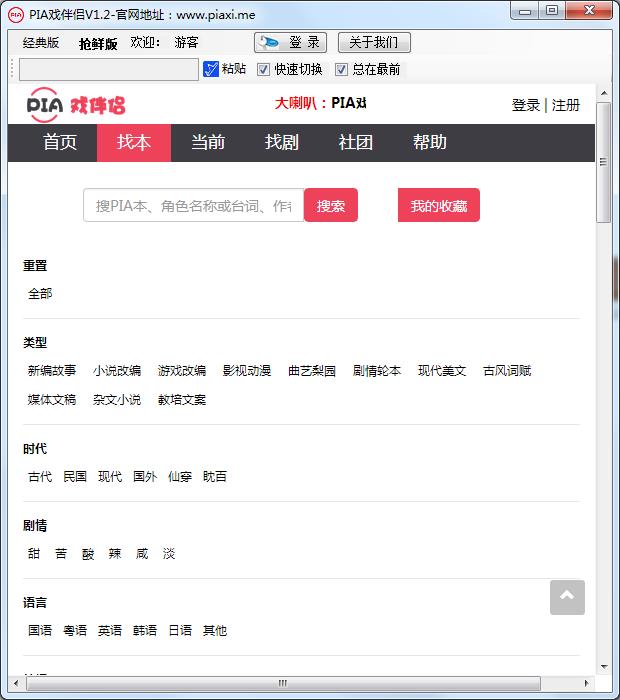Go to the 当前 tab
This screenshot has height=700, width=620.
pos(208,142)
